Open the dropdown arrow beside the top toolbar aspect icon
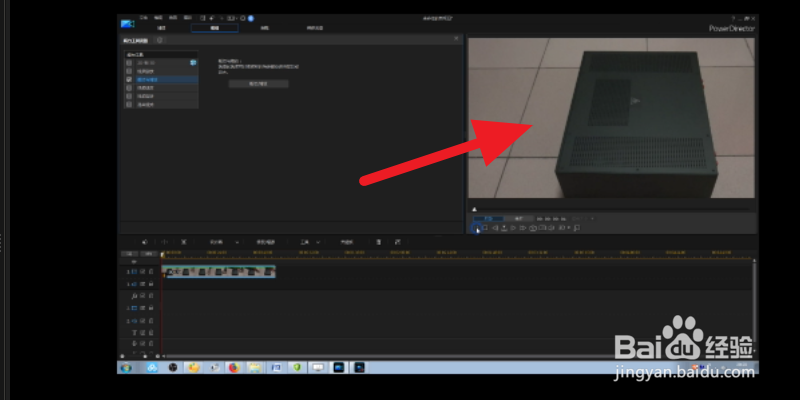This screenshot has height=400, width=800. (237, 18)
